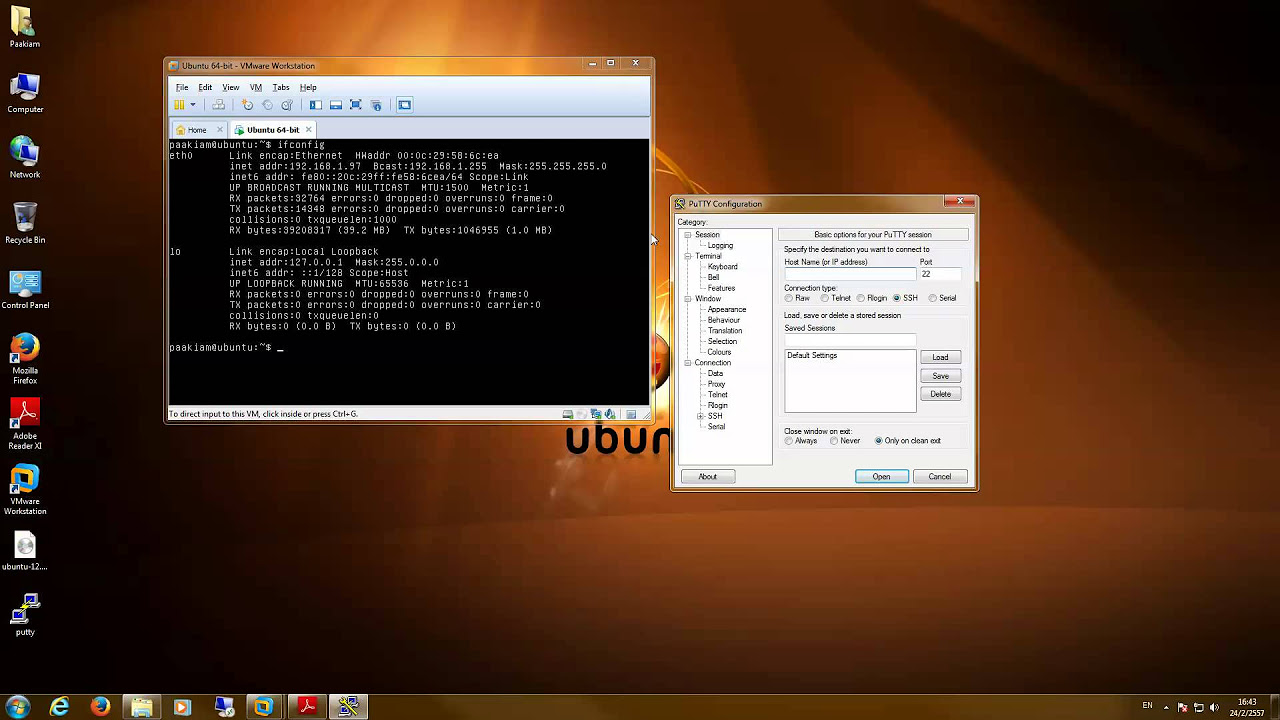Click the Send Ctrl+Alt+Del toolbar icon

point(218,104)
